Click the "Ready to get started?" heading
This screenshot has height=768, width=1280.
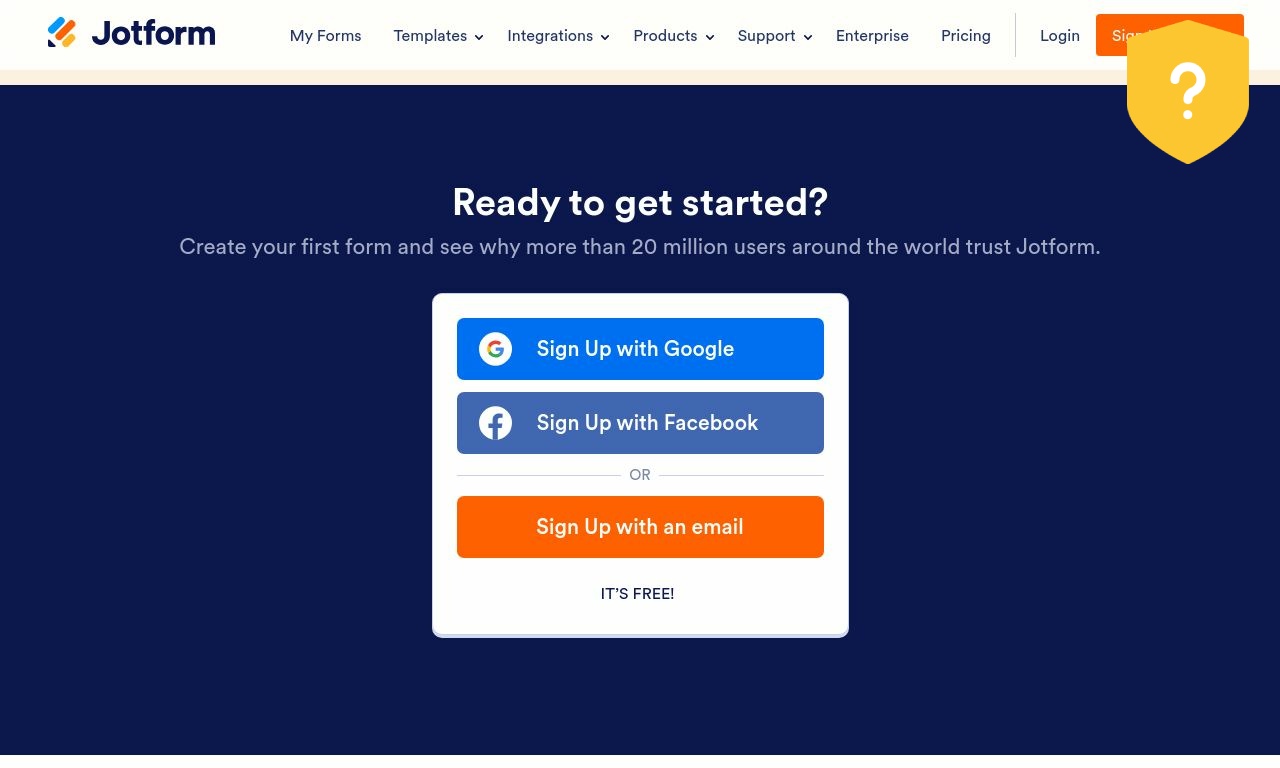640,202
